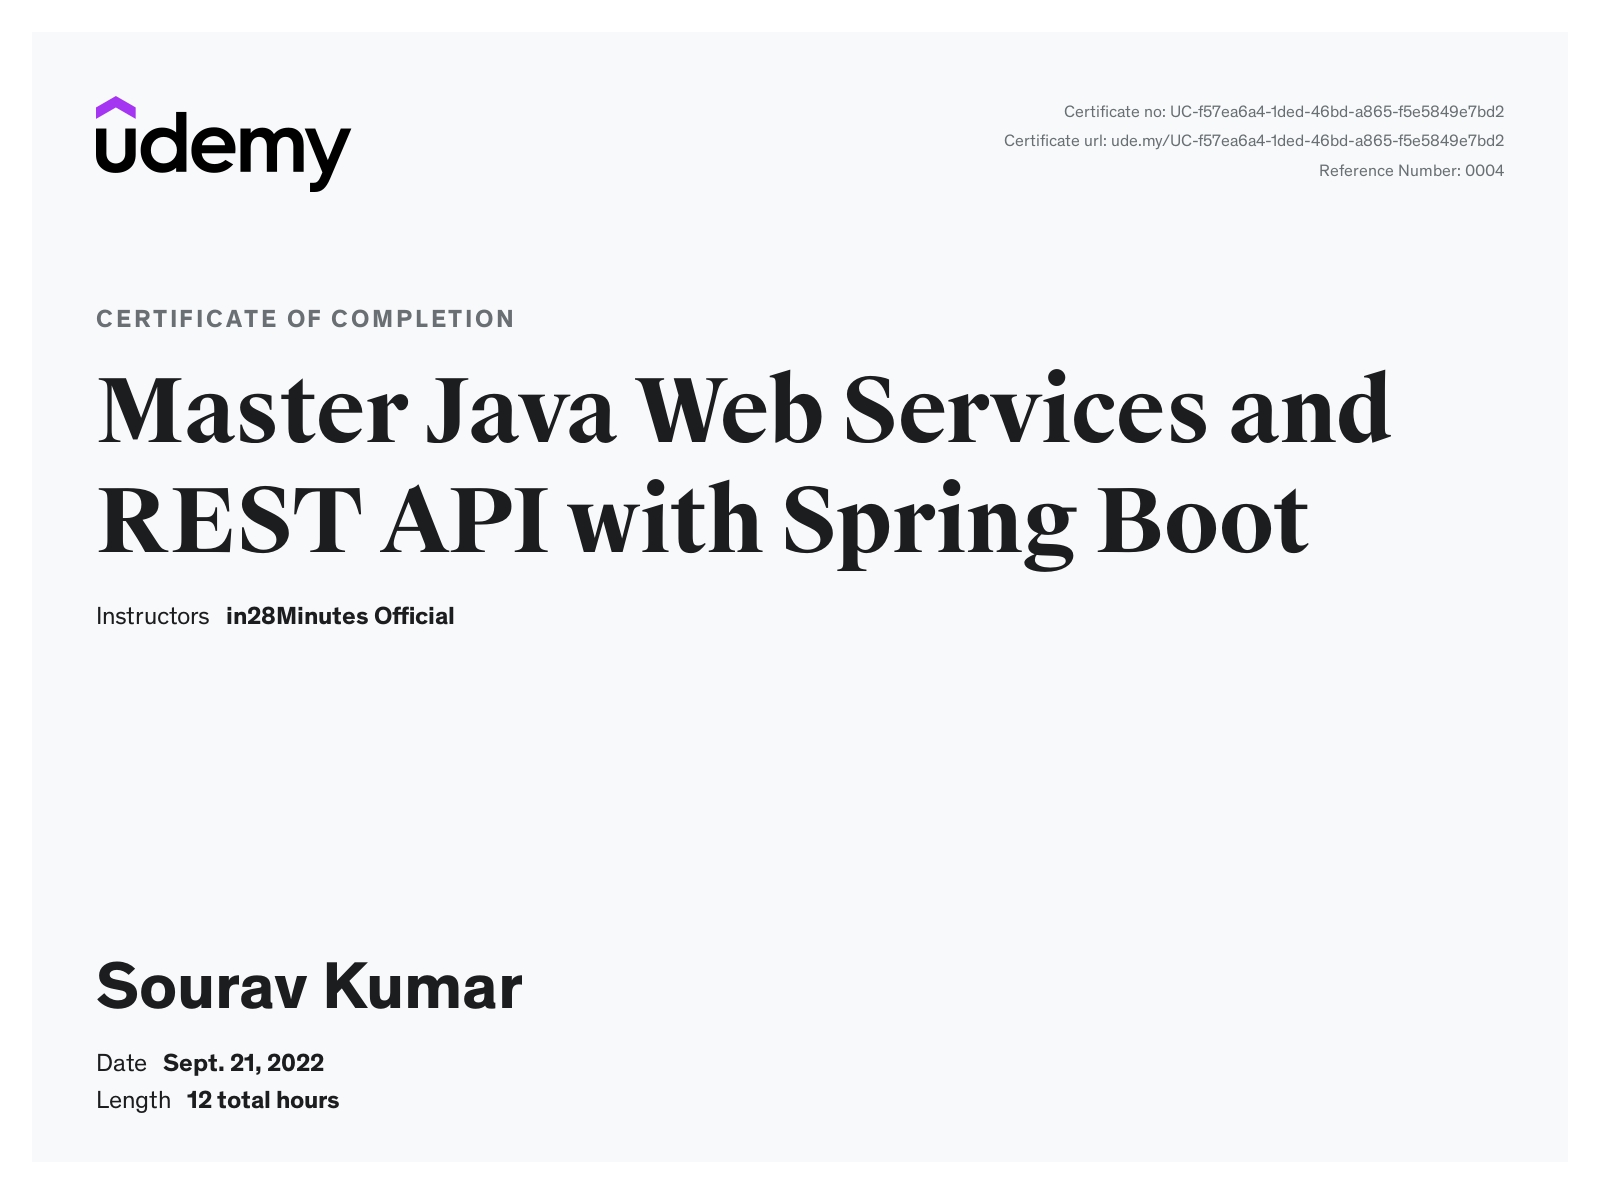Viewport: 1600px width, 1190px height.
Task: Open instructor 'in28Minutes Official'
Action: pyautogui.click(x=340, y=616)
